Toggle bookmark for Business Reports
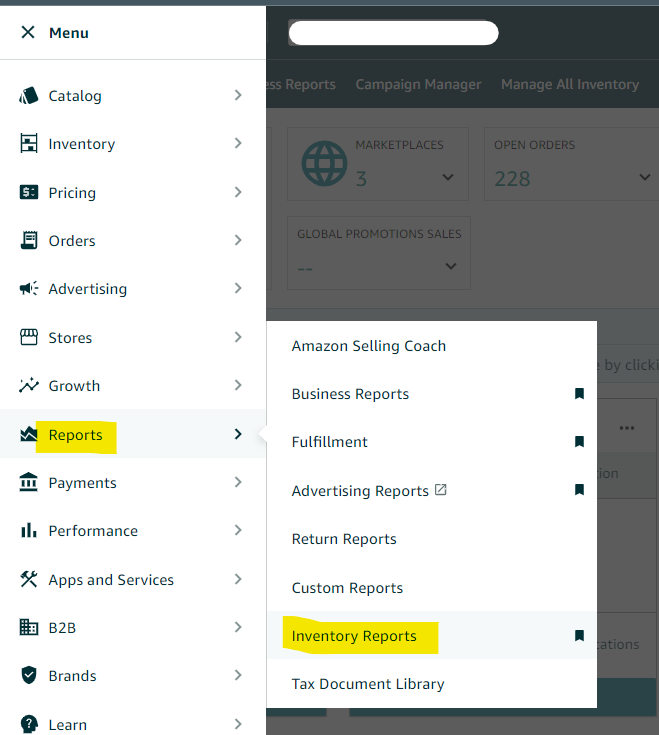The image size is (659, 735). point(579,394)
